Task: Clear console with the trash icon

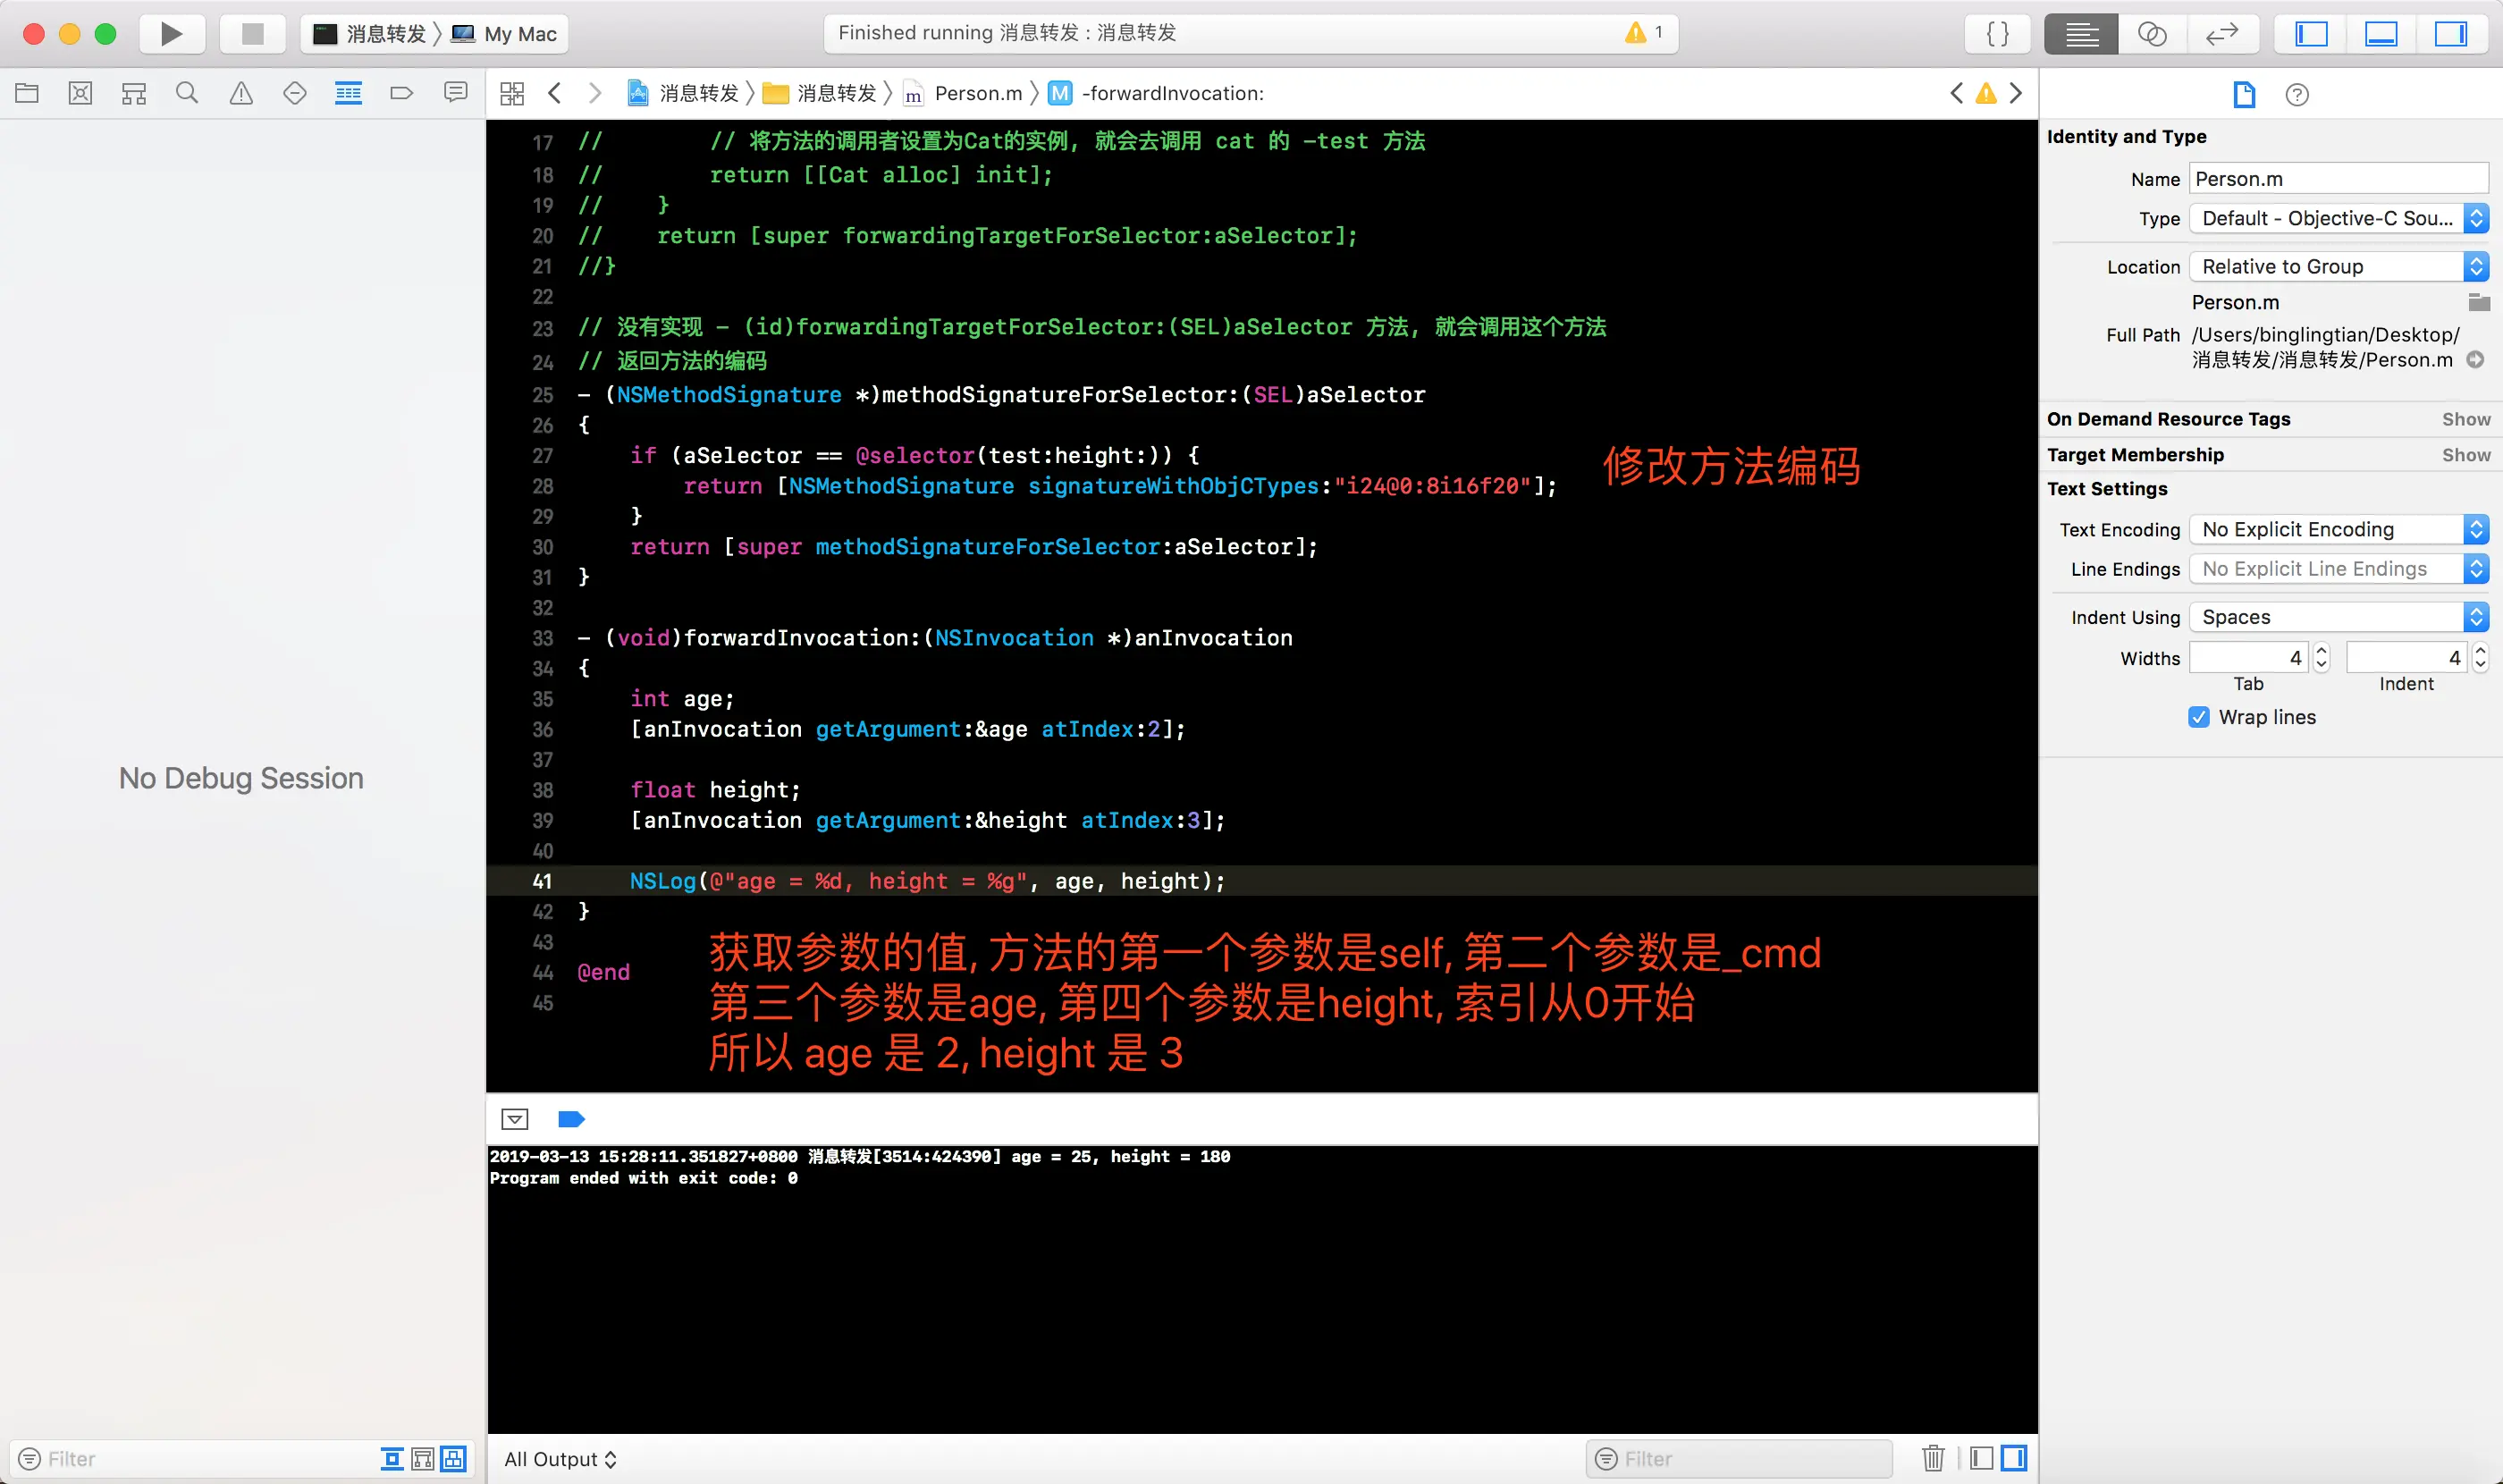Action: tap(1932, 1458)
